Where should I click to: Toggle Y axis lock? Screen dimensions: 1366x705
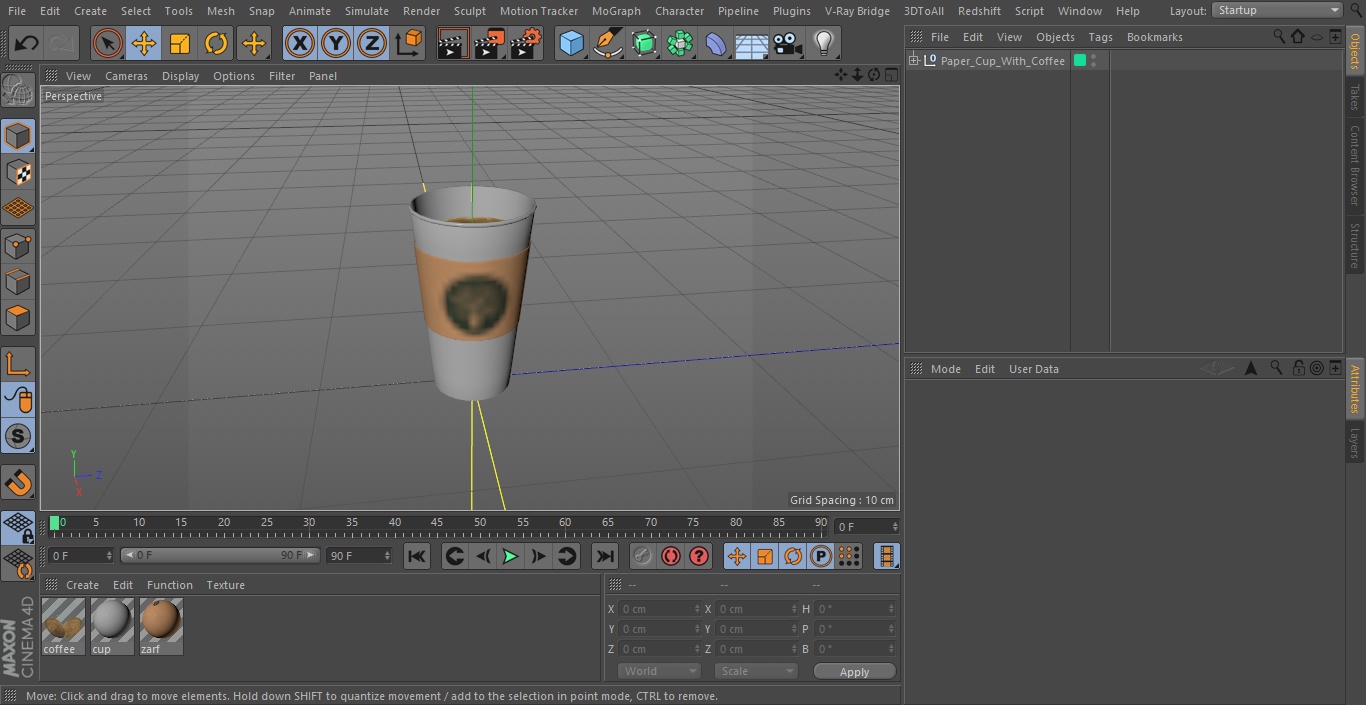tap(336, 43)
